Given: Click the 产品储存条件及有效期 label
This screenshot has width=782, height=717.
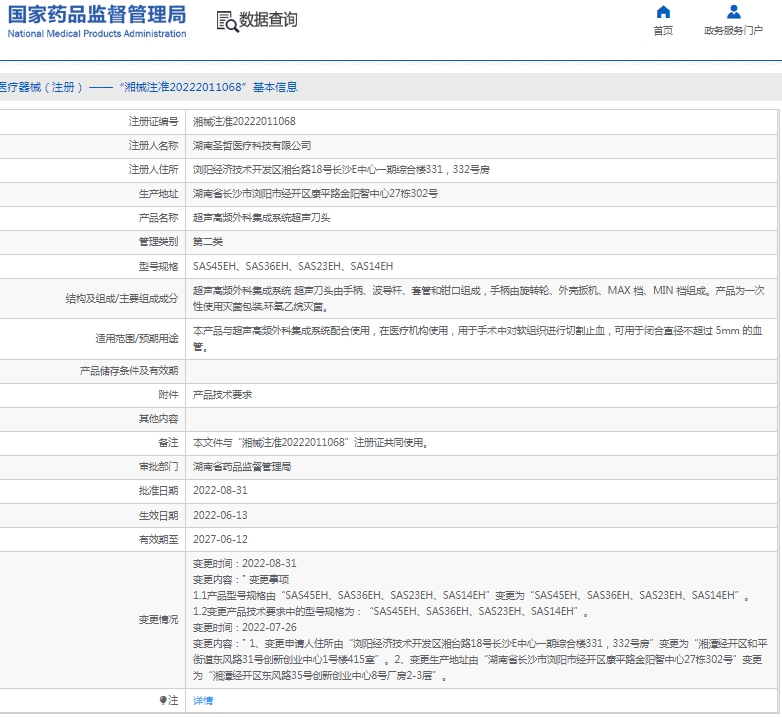Looking at the screenshot, I should [129, 371].
